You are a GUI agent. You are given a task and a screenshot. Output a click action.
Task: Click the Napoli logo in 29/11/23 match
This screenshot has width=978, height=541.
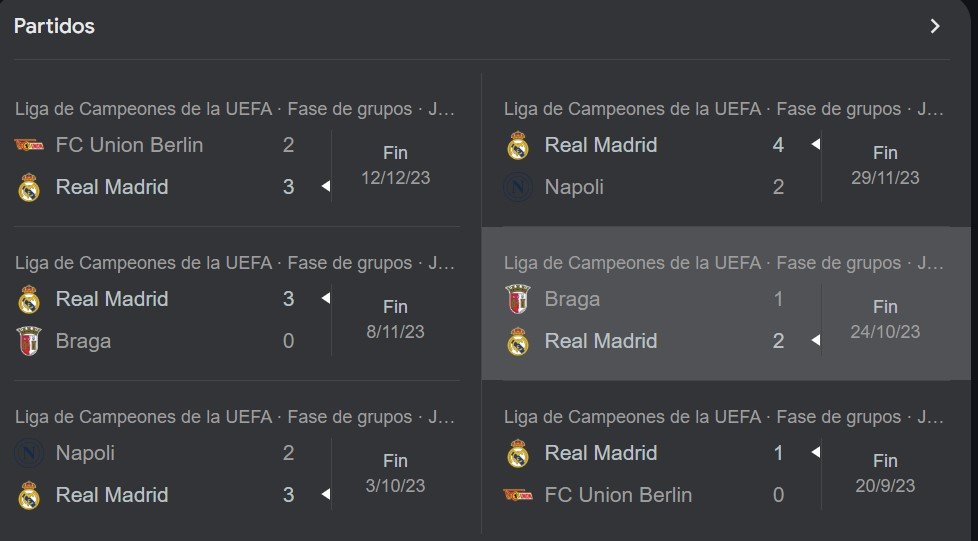click(x=517, y=187)
